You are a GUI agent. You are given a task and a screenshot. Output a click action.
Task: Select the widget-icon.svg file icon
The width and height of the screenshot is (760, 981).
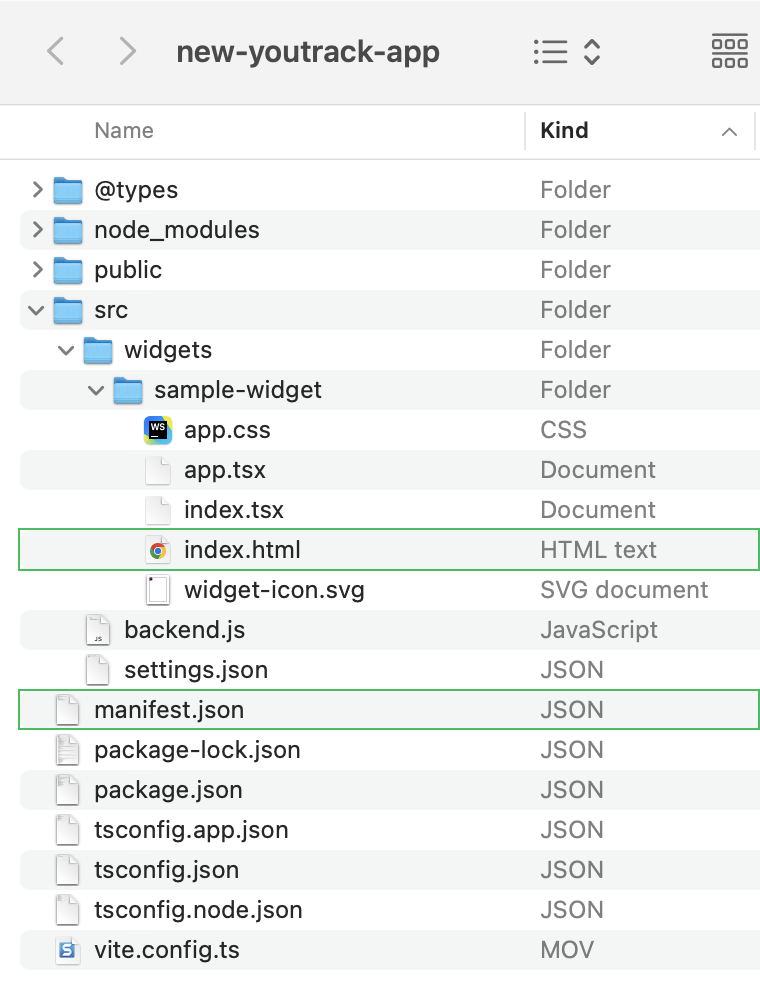click(x=158, y=590)
